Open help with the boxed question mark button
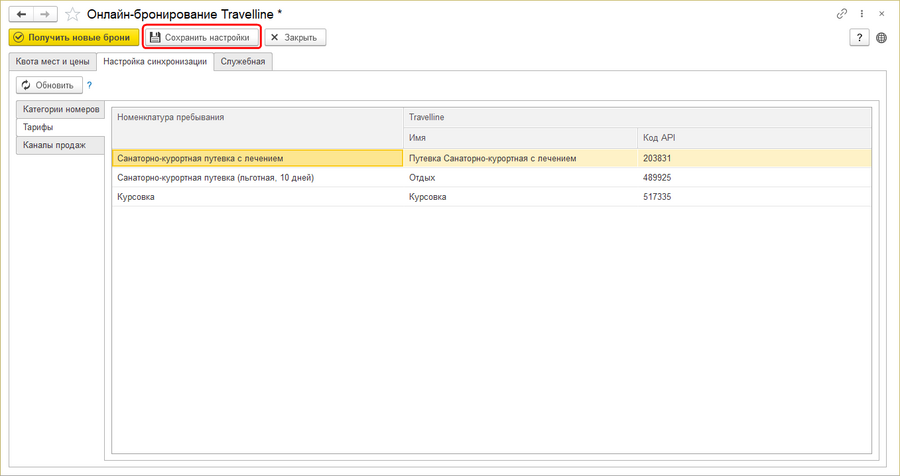This screenshot has height=476, width=900. click(x=859, y=37)
